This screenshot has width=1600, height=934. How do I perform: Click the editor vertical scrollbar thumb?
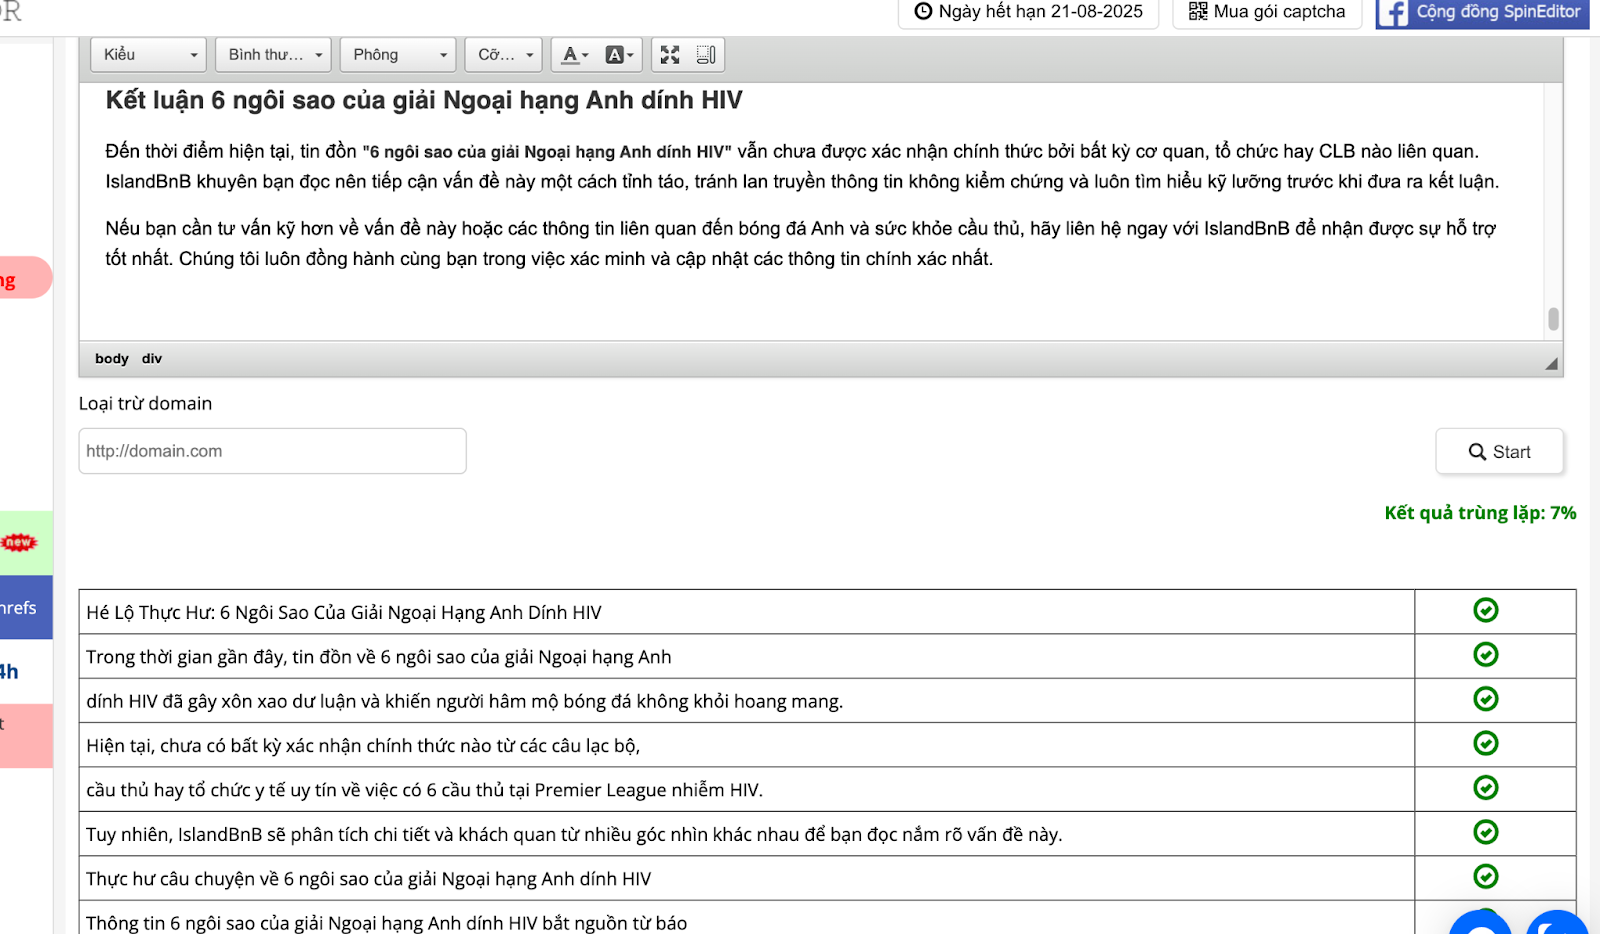click(x=1553, y=319)
